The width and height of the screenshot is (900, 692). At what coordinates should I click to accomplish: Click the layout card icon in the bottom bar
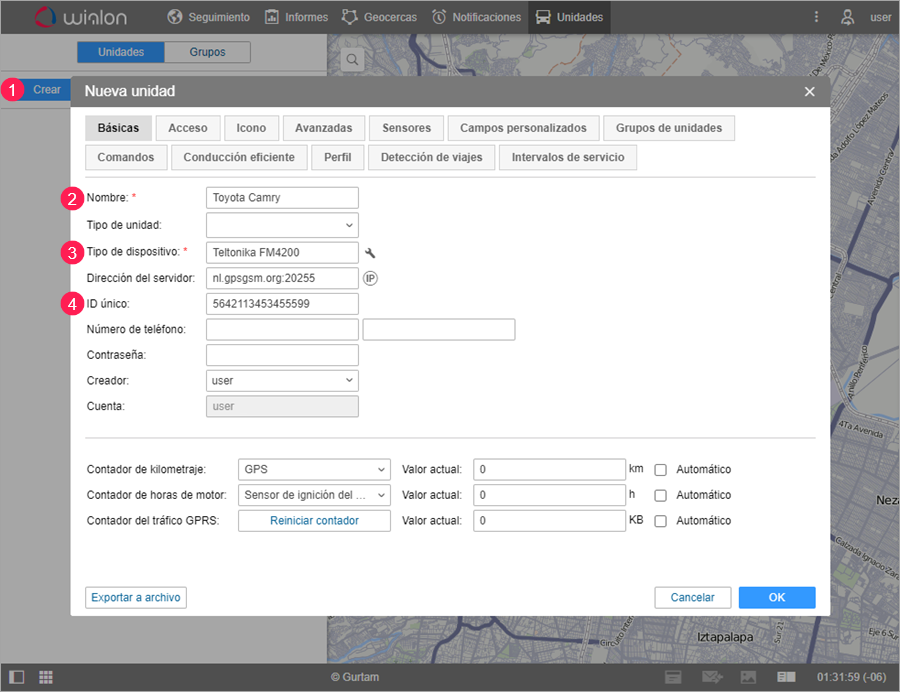pyautogui.click(x=786, y=677)
